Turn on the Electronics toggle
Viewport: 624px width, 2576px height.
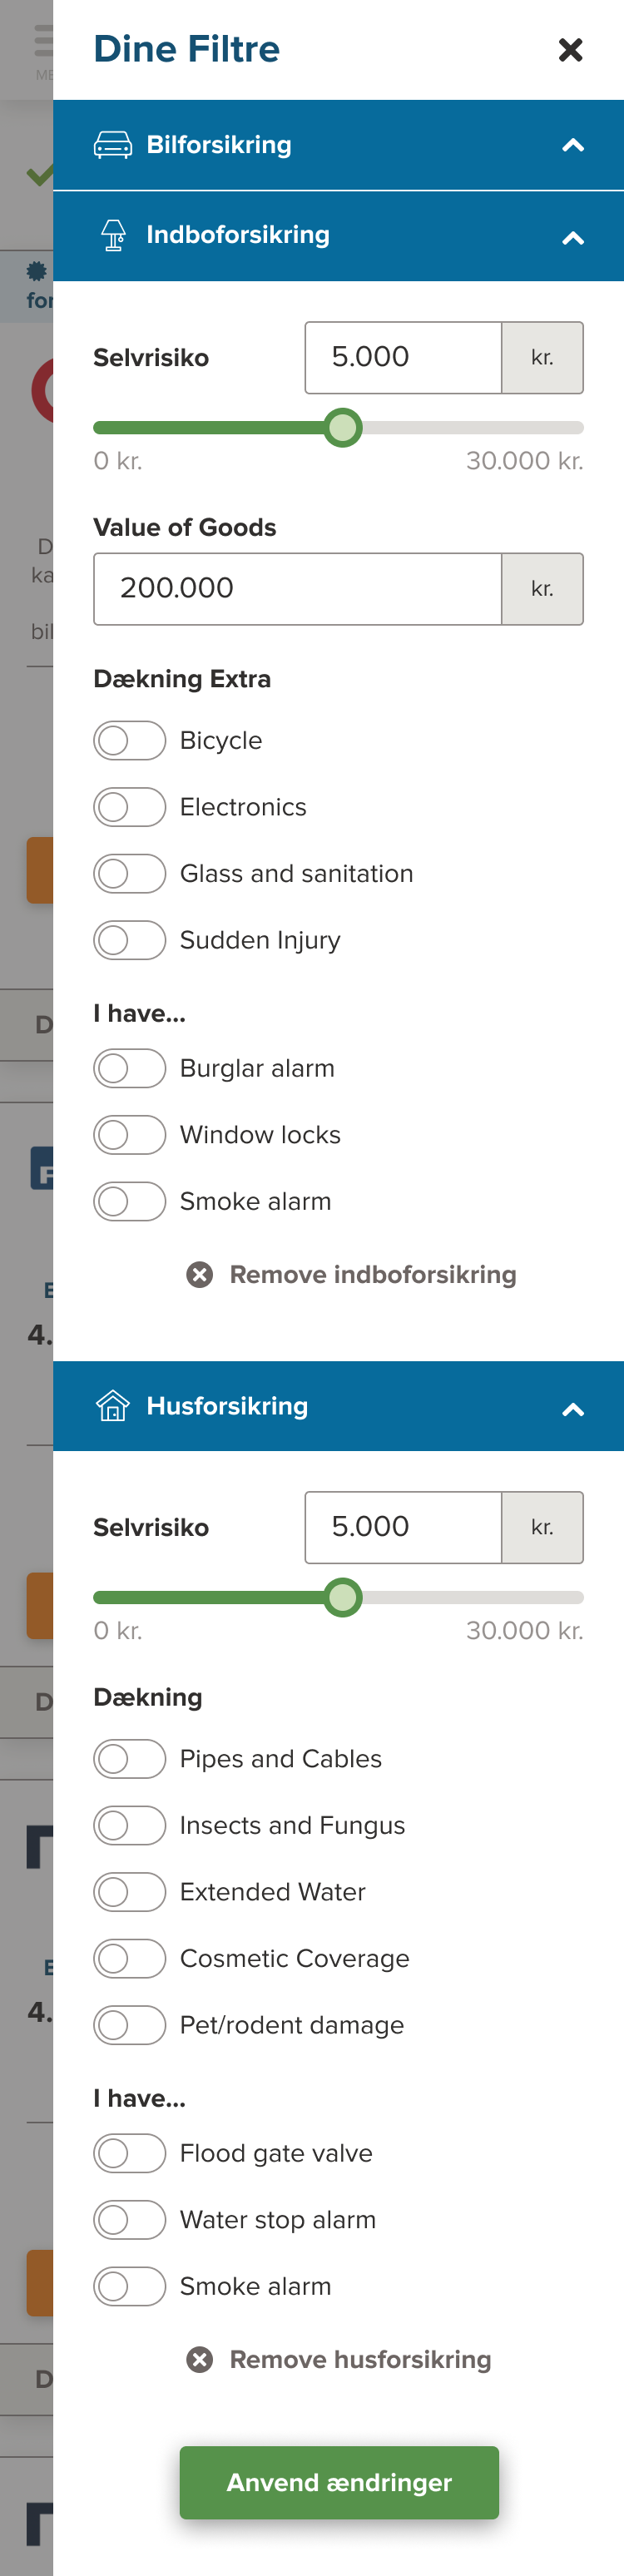pyautogui.click(x=129, y=807)
